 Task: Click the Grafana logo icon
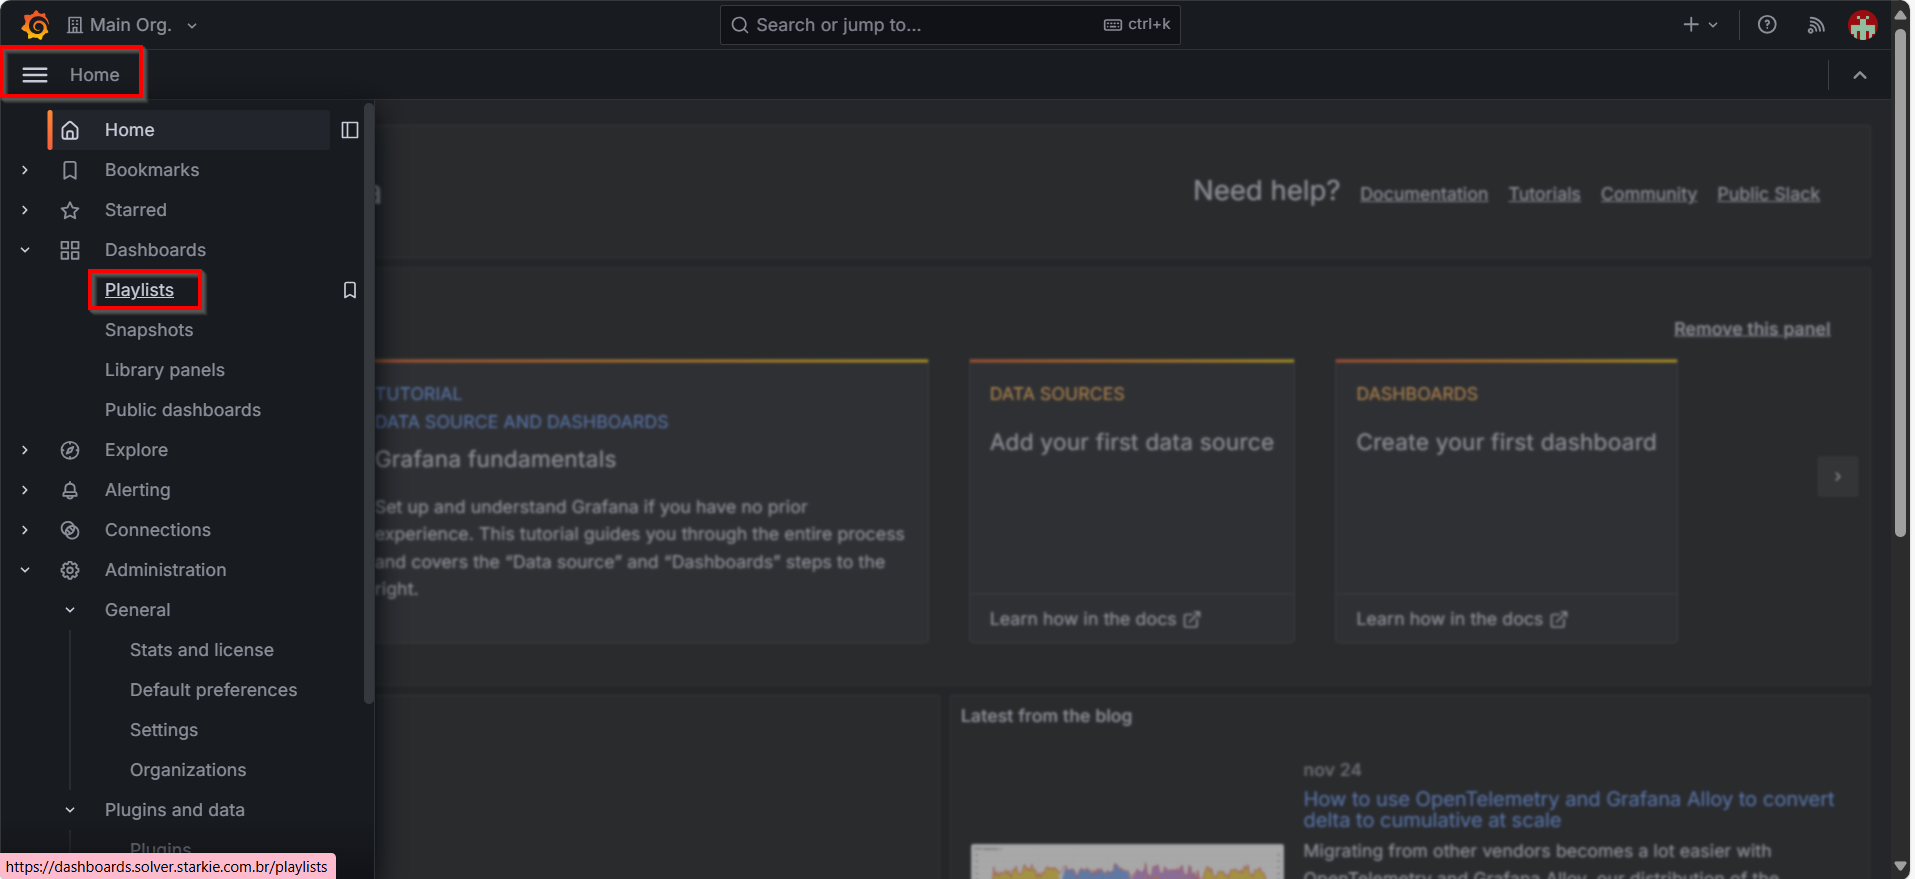(x=35, y=25)
